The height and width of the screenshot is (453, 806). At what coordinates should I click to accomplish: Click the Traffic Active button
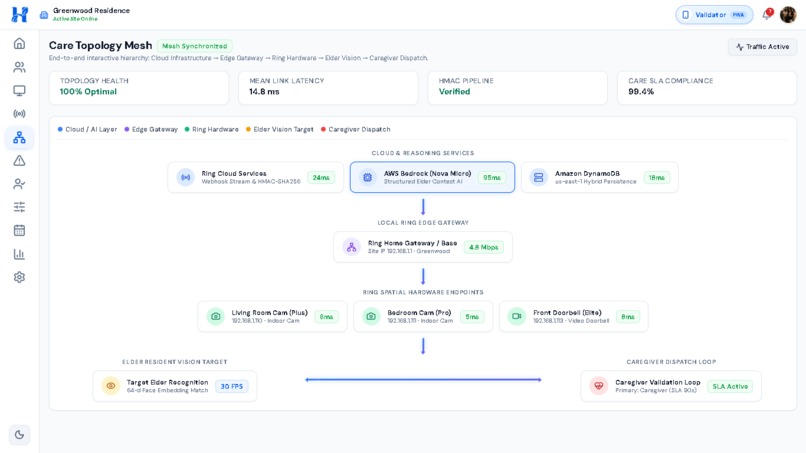pyautogui.click(x=762, y=47)
